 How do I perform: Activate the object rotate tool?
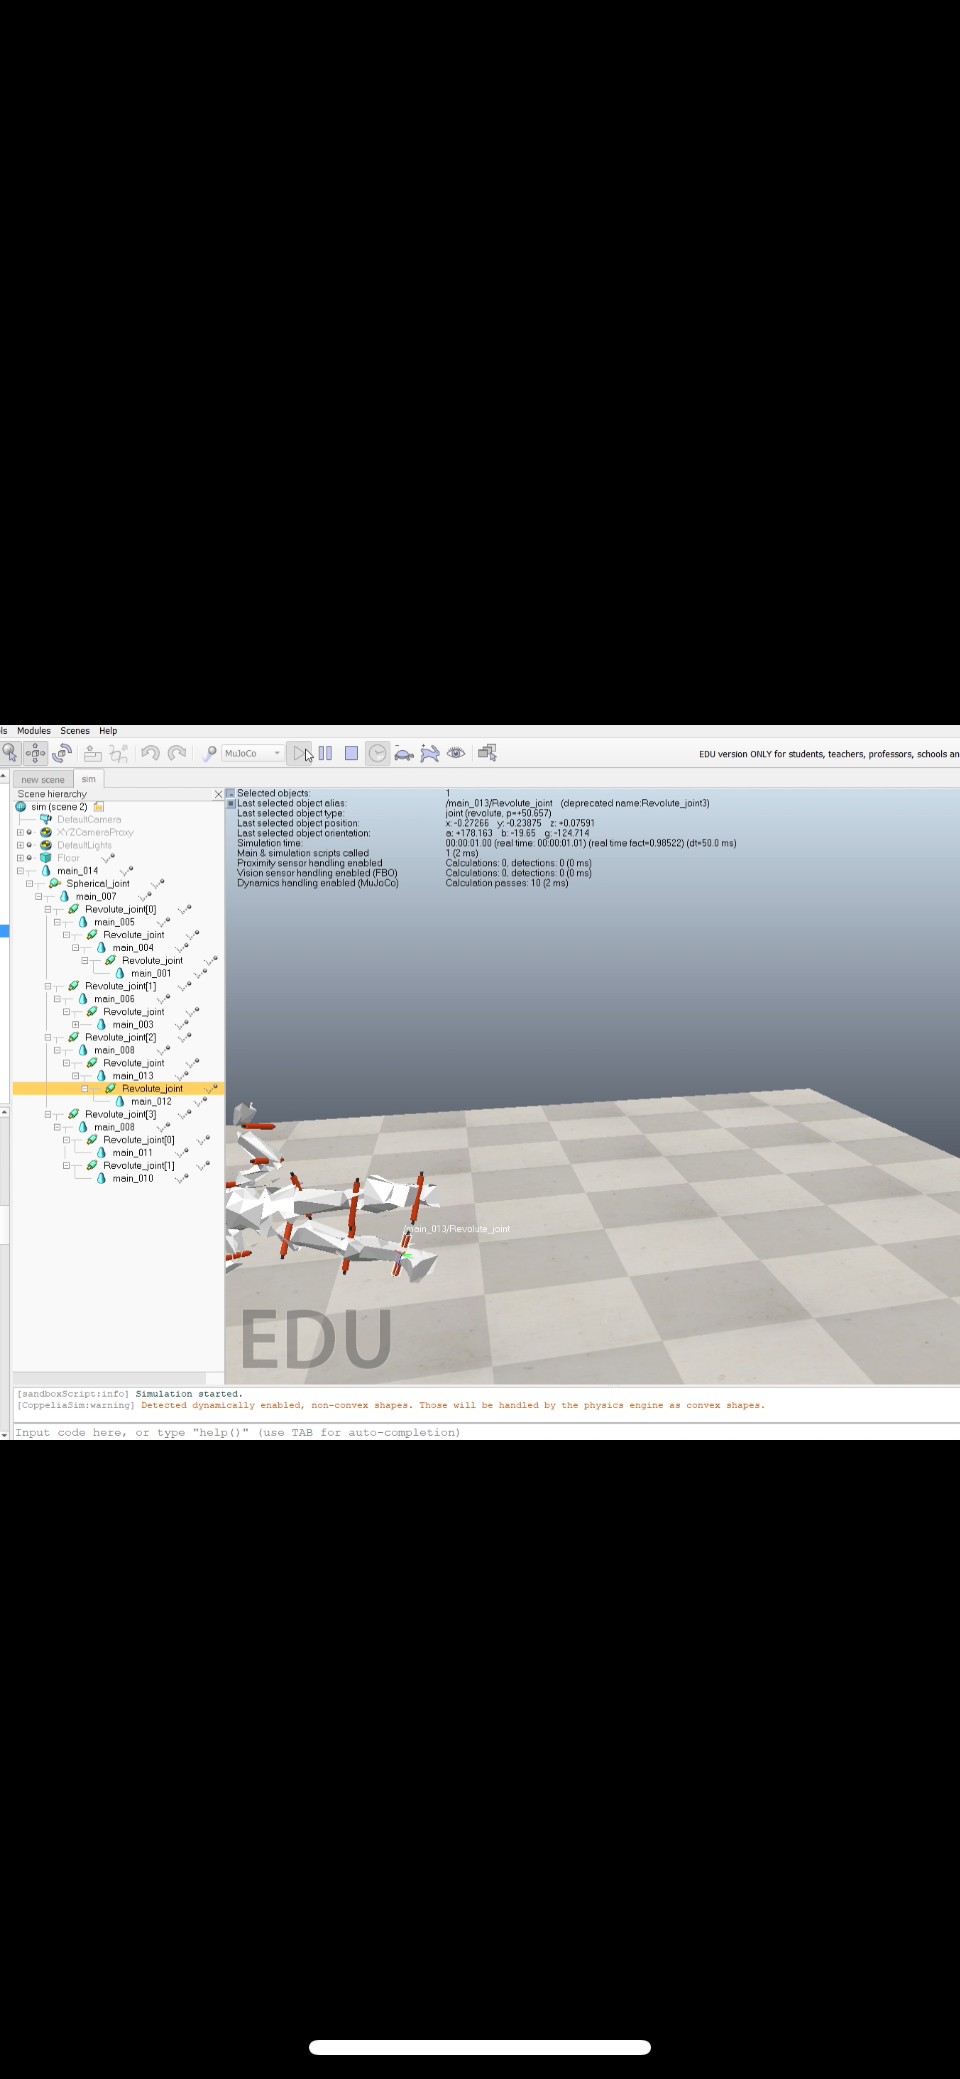pos(62,753)
